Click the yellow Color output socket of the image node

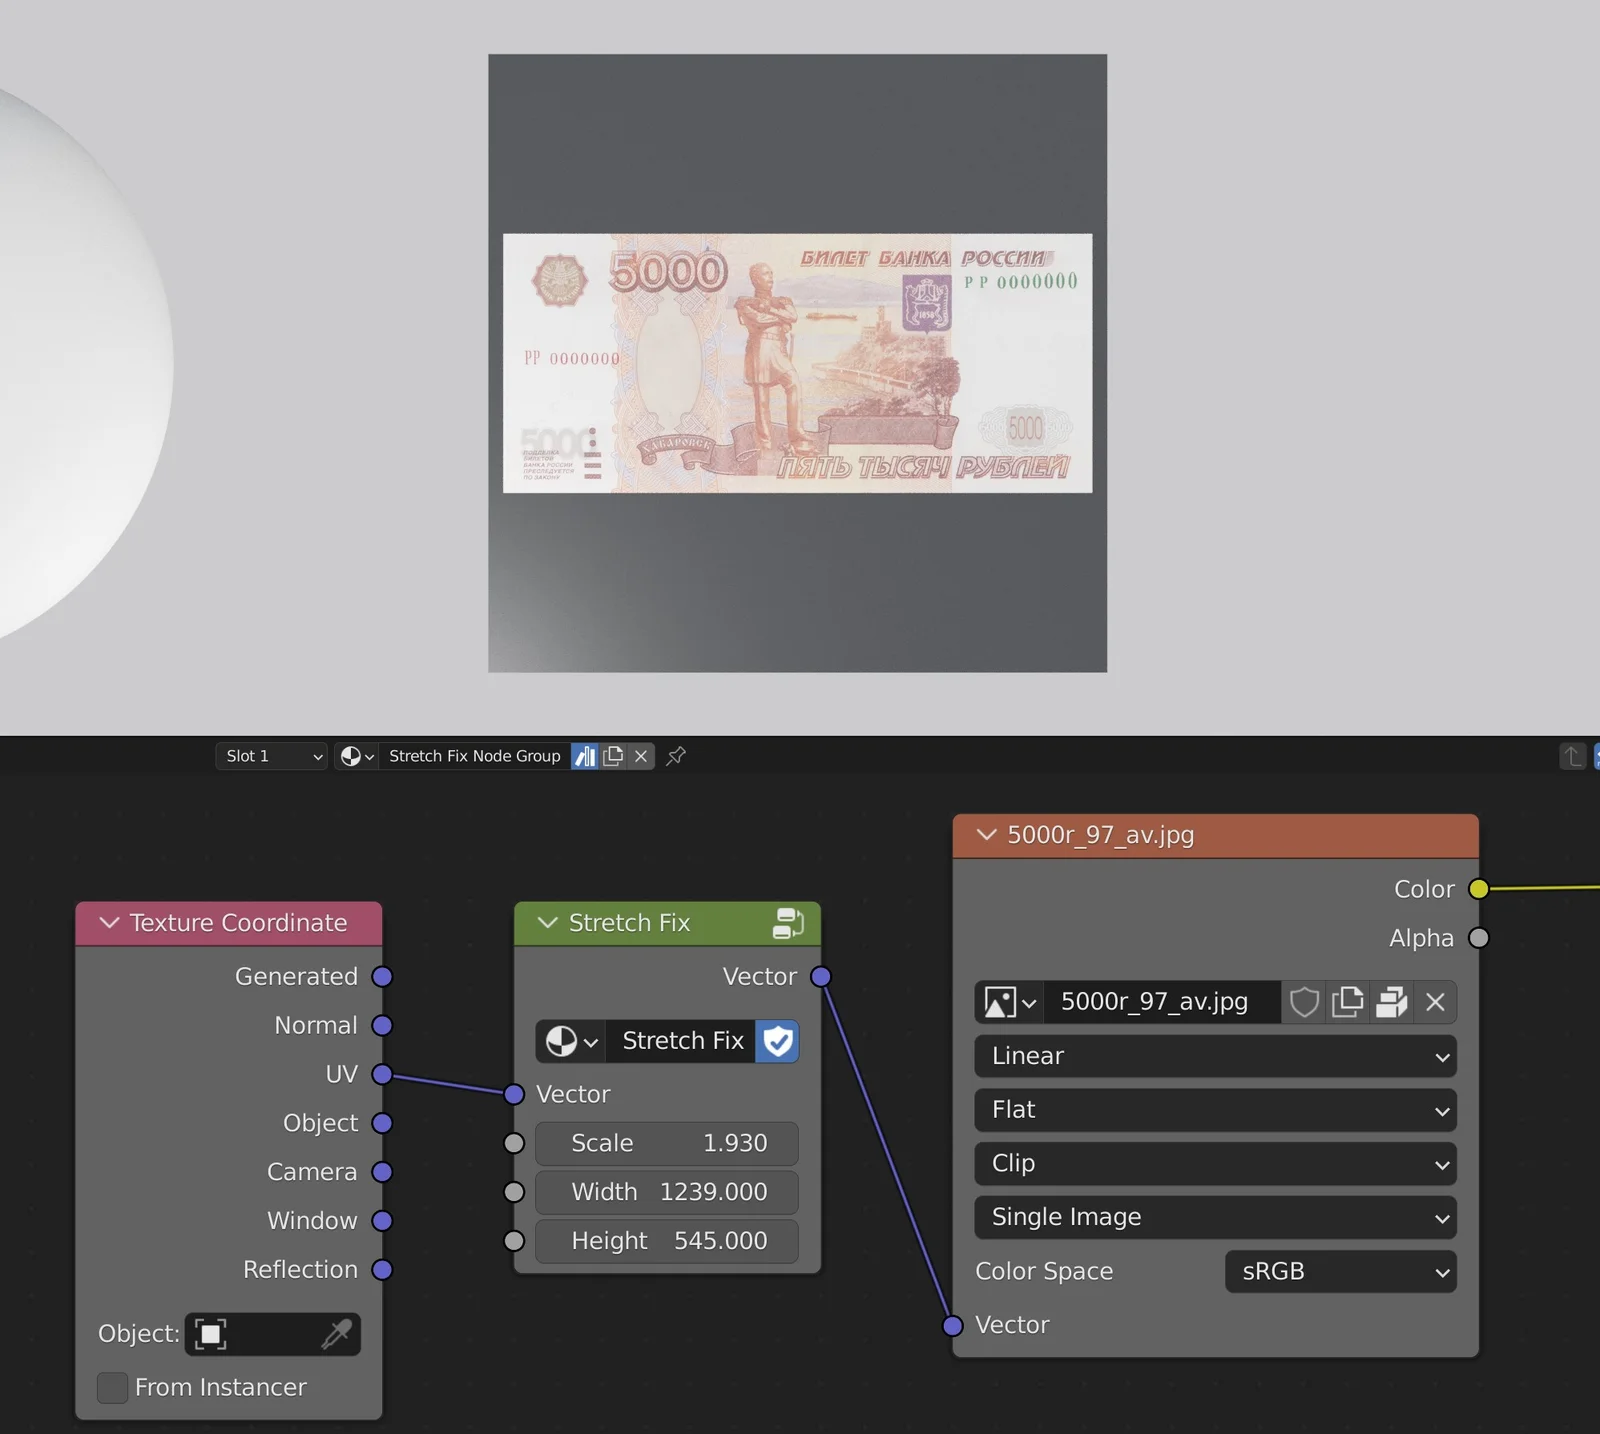point(1479,888)
